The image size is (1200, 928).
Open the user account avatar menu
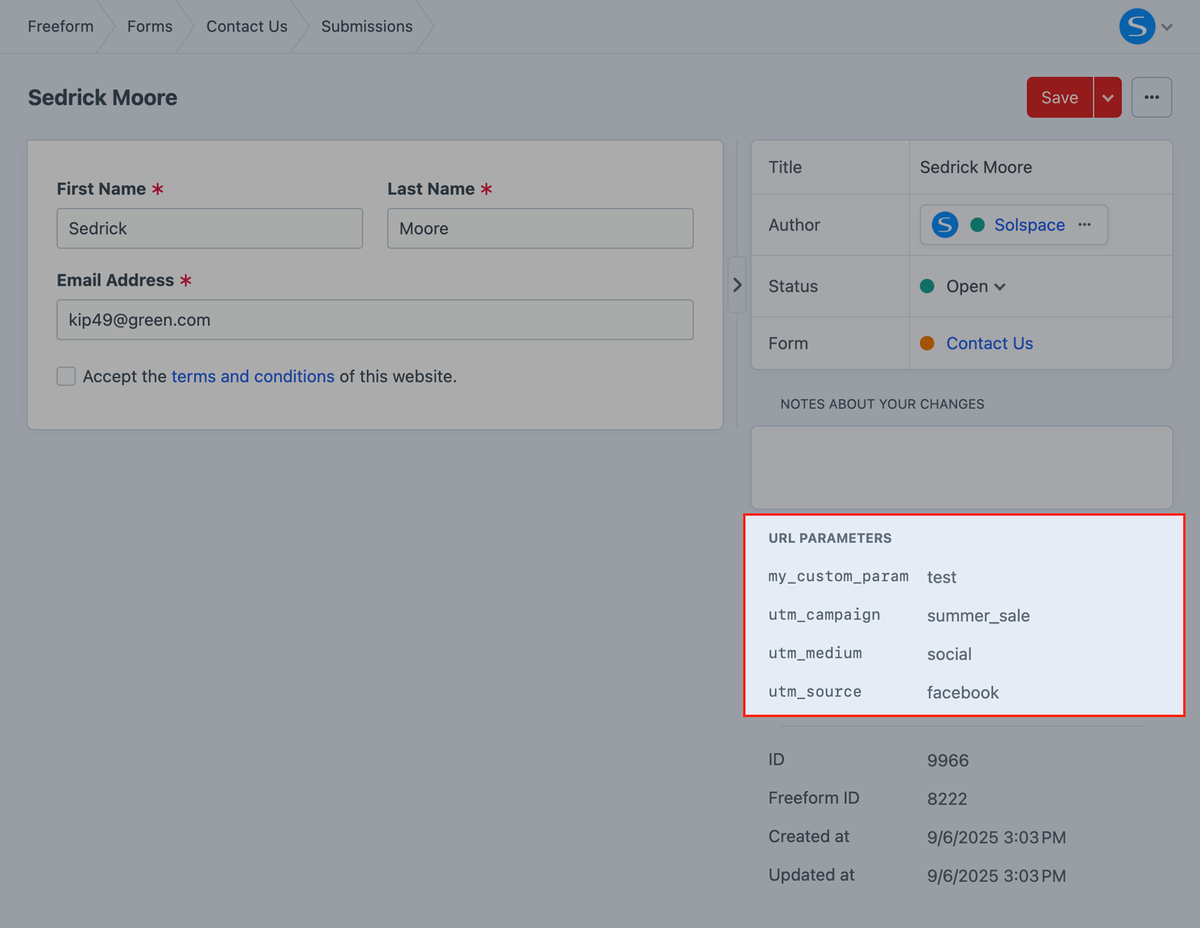click(x=1137, y=27)
